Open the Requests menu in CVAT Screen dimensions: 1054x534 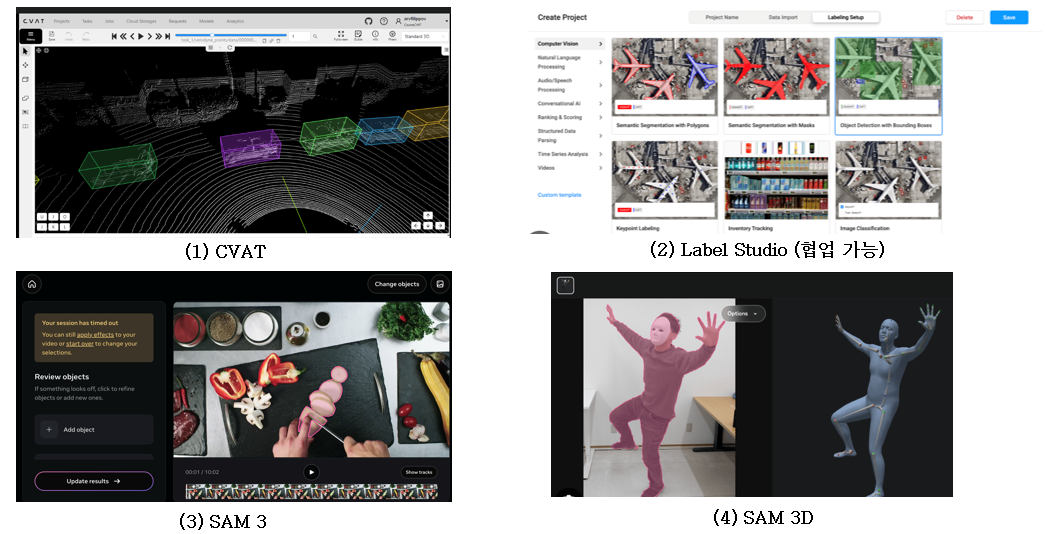point(177,22)
